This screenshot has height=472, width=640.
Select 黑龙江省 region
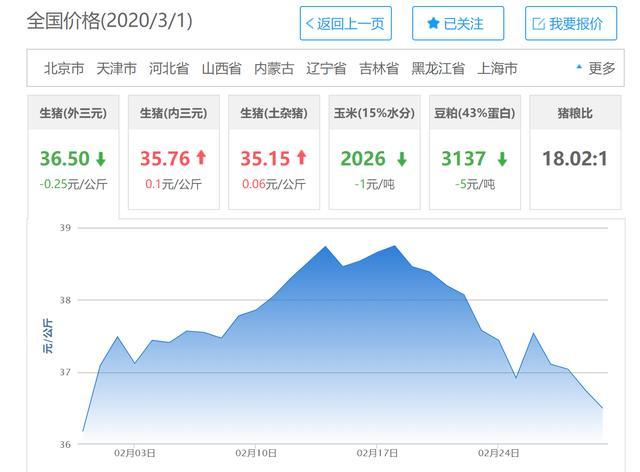click(x=438, y=68)
